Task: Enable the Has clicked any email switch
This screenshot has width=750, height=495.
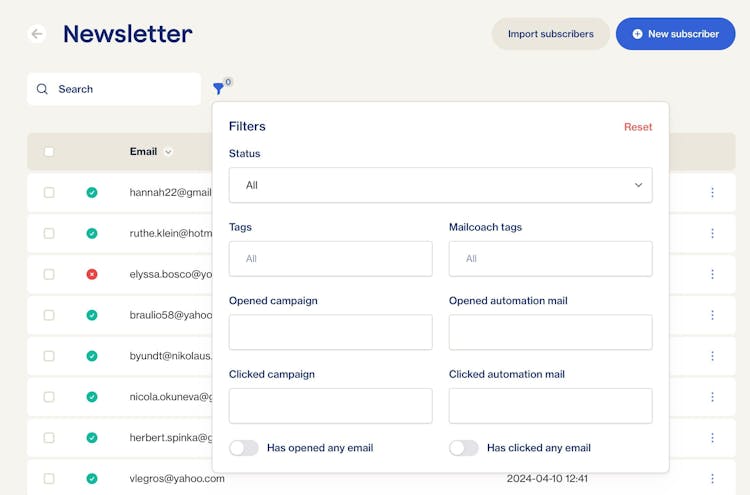Action: click(x=464, y=448)
